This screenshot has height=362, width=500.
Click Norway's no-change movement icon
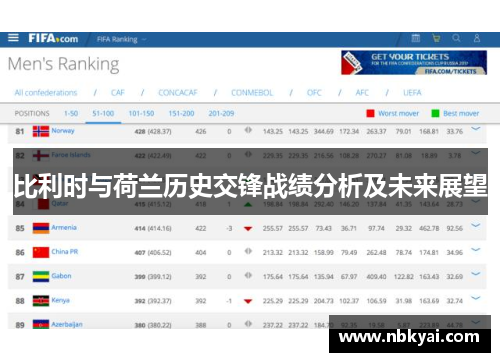pyautogui.click(x=248, y=130)
